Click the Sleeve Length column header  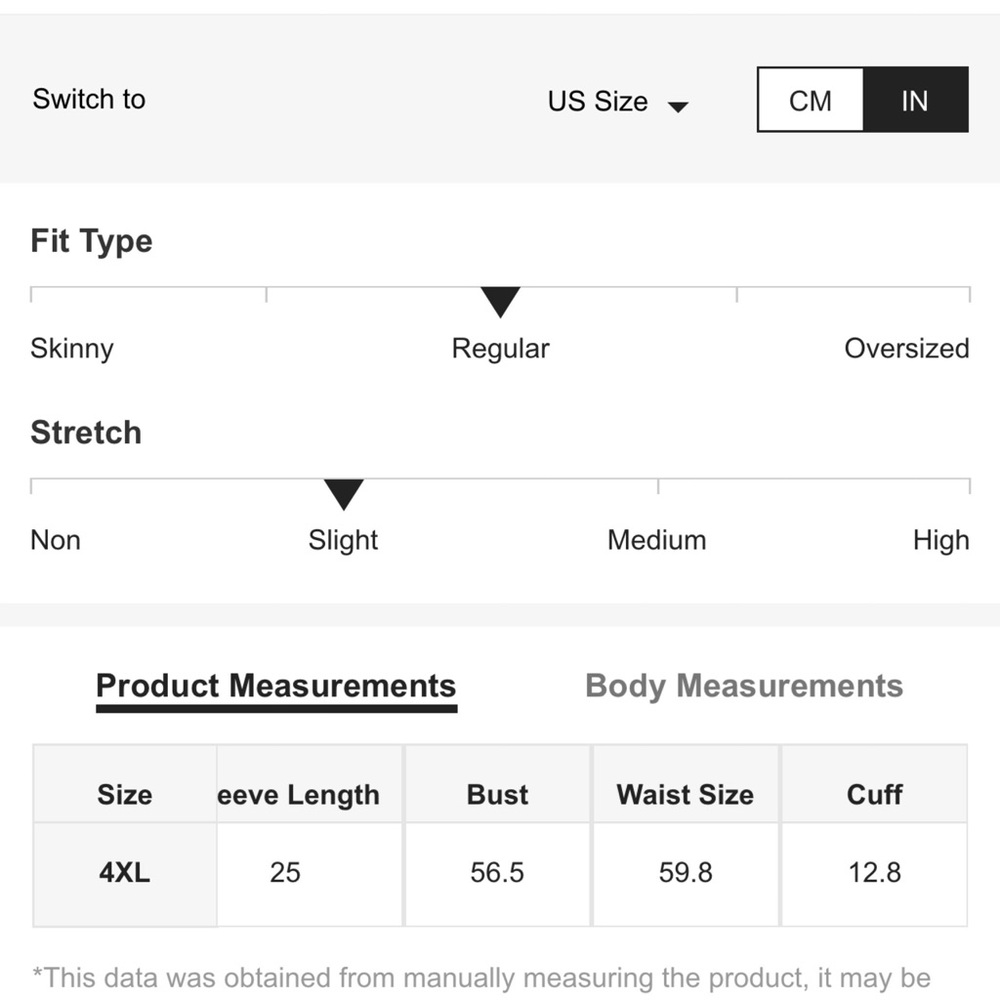(x=299, y=795)
